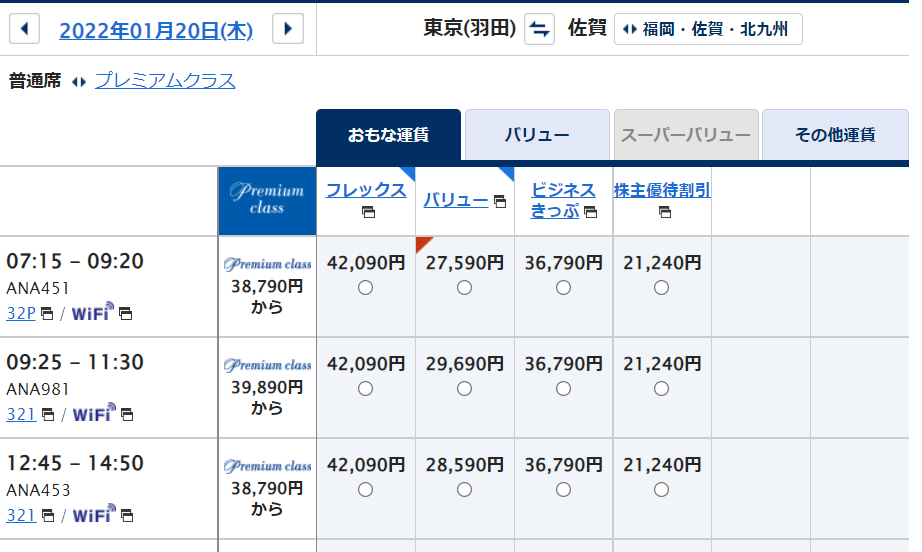
Task: Open popup icon next to 32P aircraft
Action: (x=47, y=314)
